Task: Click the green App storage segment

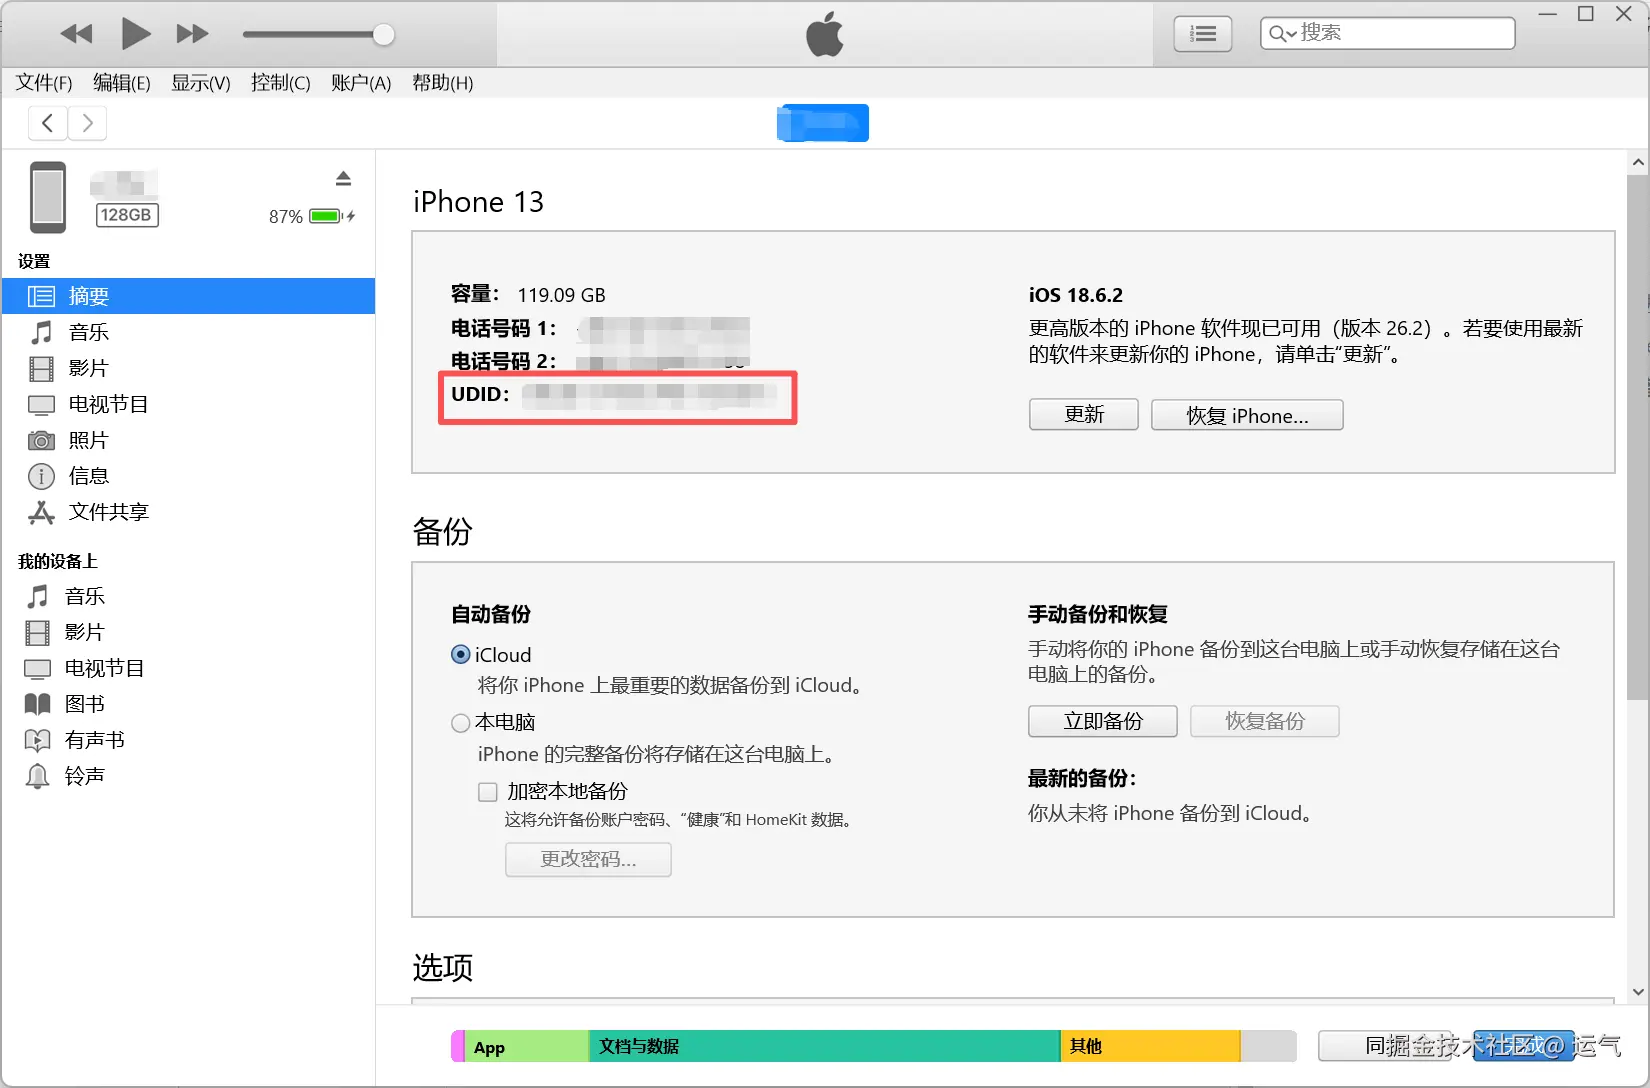Action: pos(526,1047)
